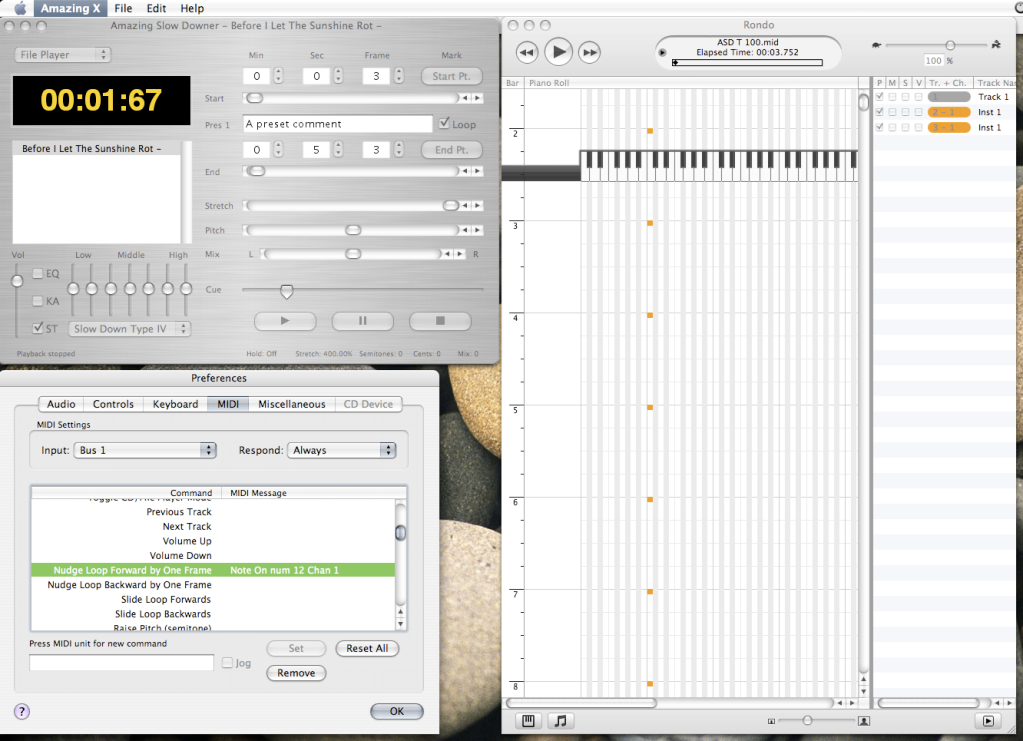1023x741 pixels.
Task: Enable the KA checkbox
Action: pyautogui.click(x=38, y=301)
